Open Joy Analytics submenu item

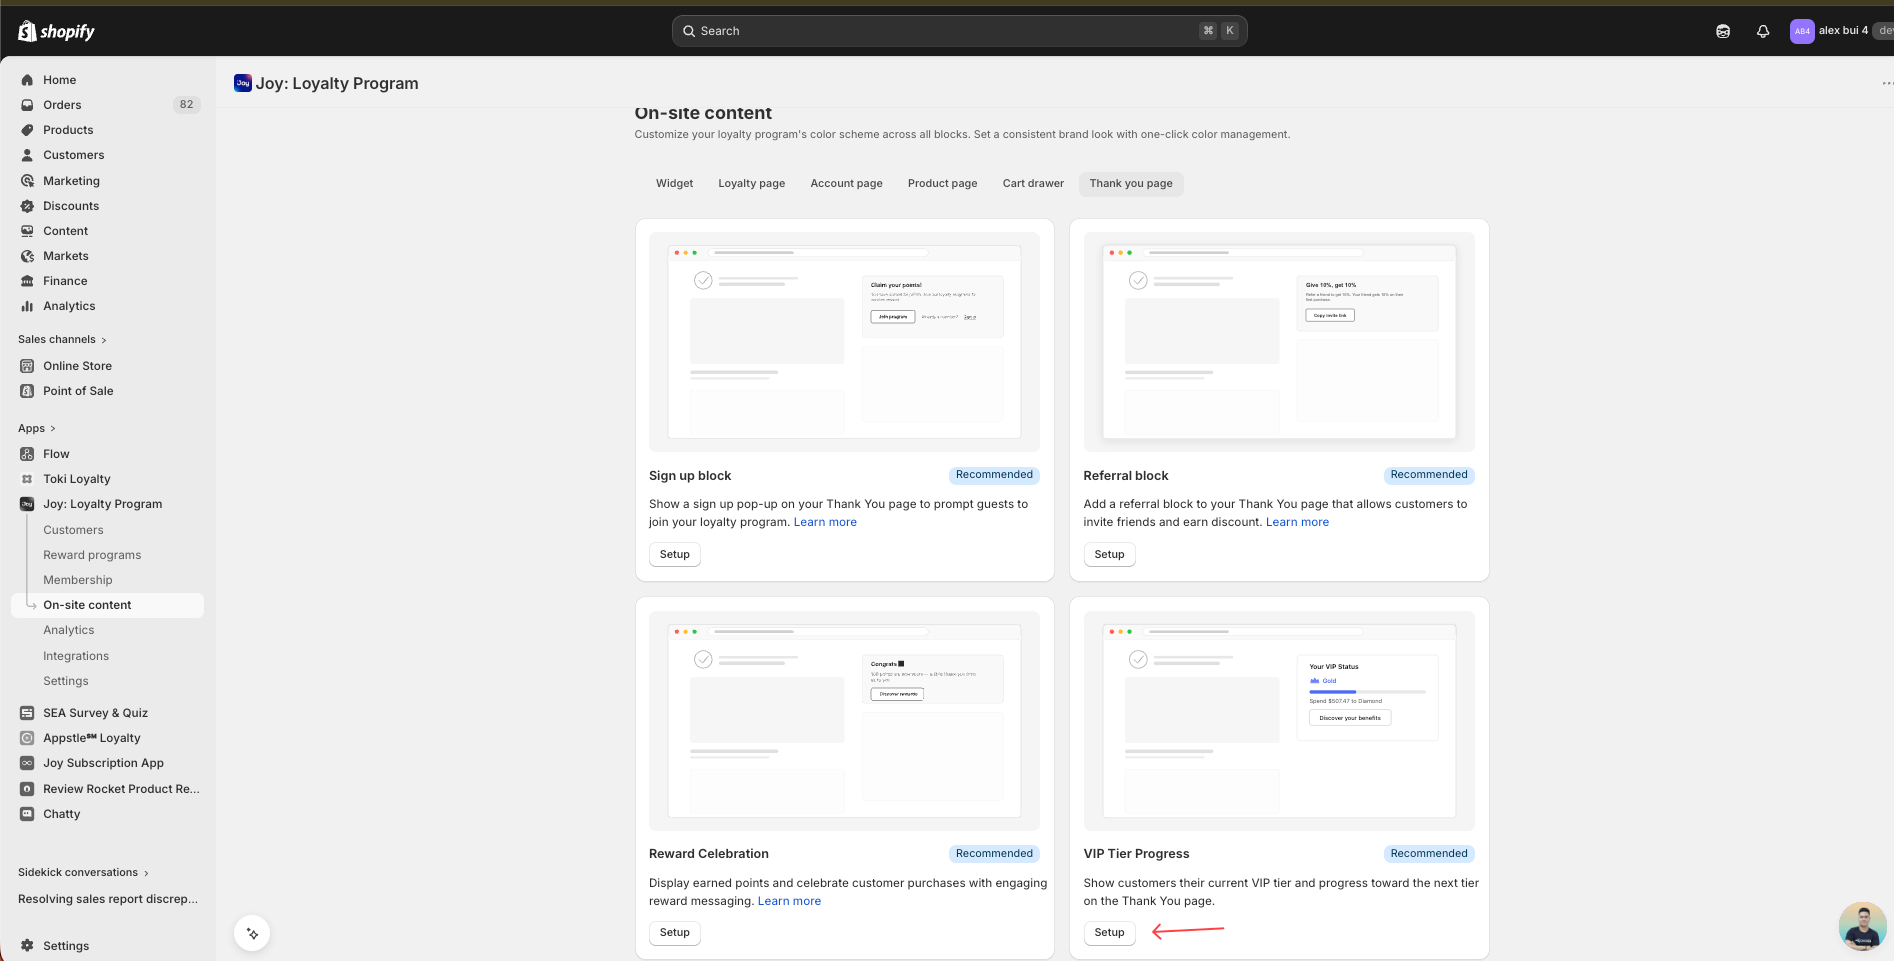[69, 630]
